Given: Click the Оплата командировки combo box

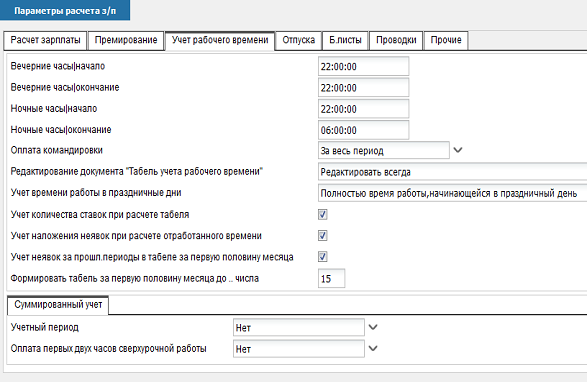Looking at the screenshot, I should (383, 151).
